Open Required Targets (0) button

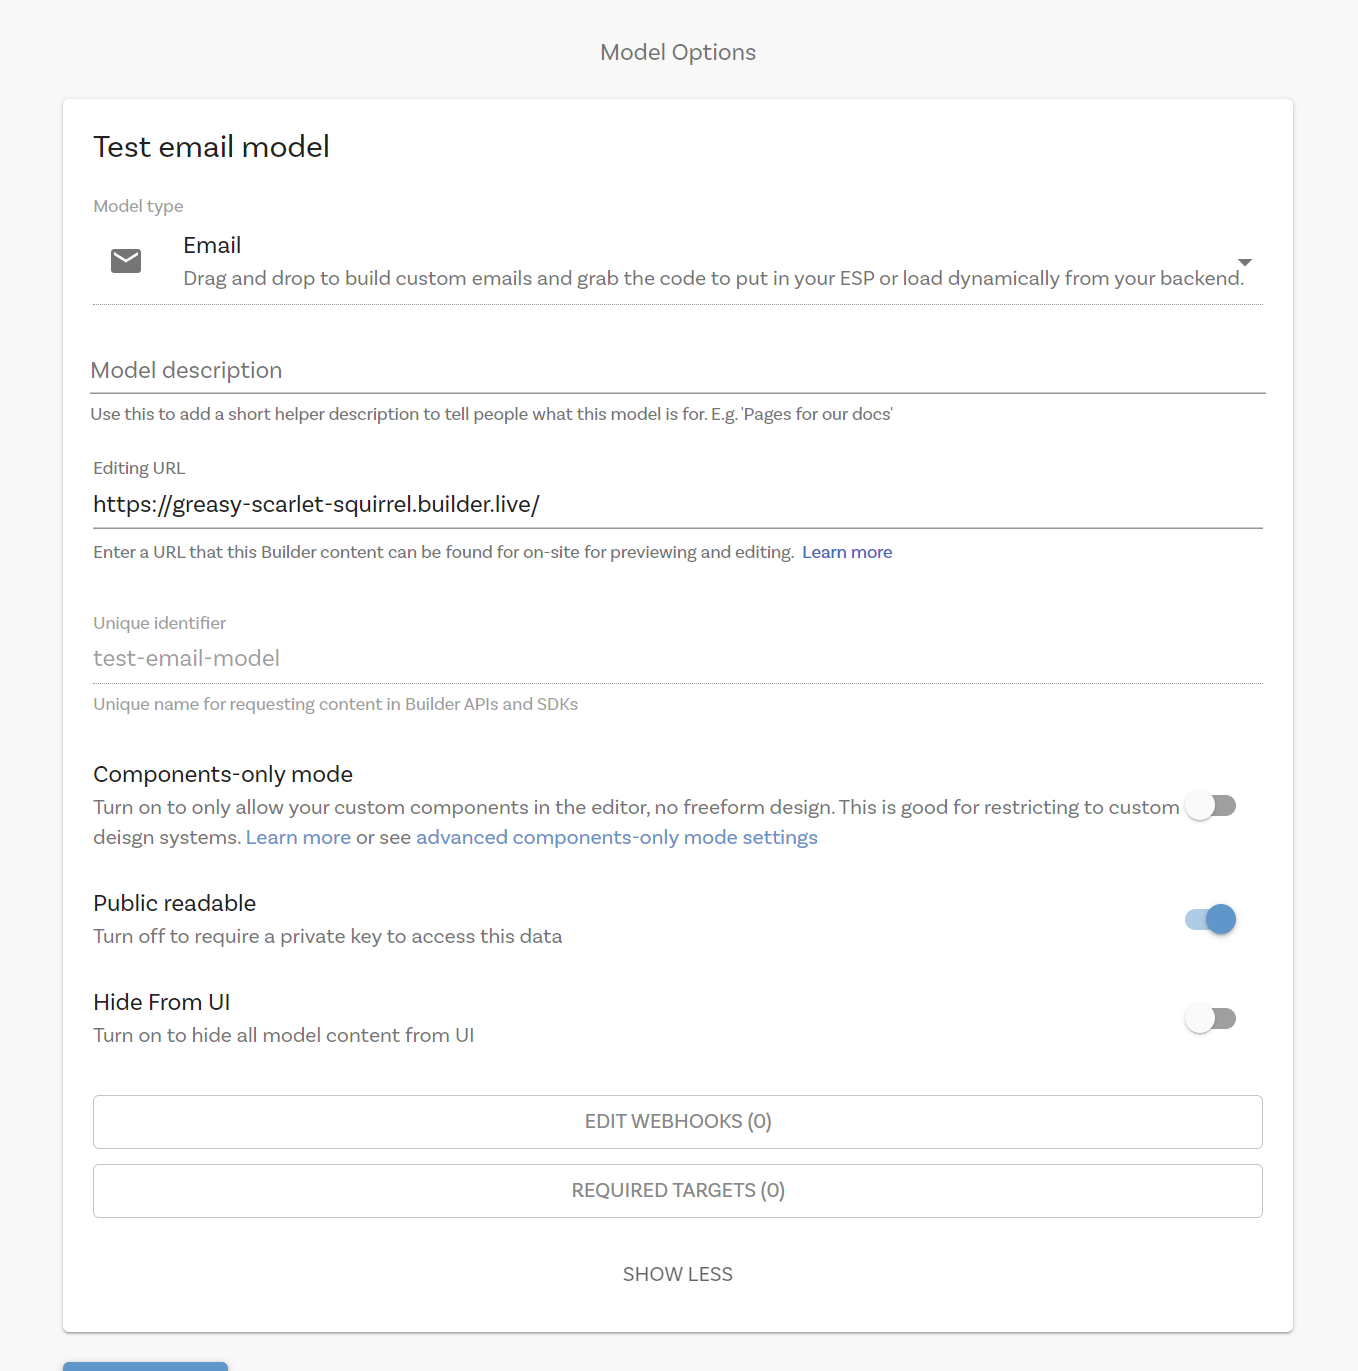click(677, 1191)
